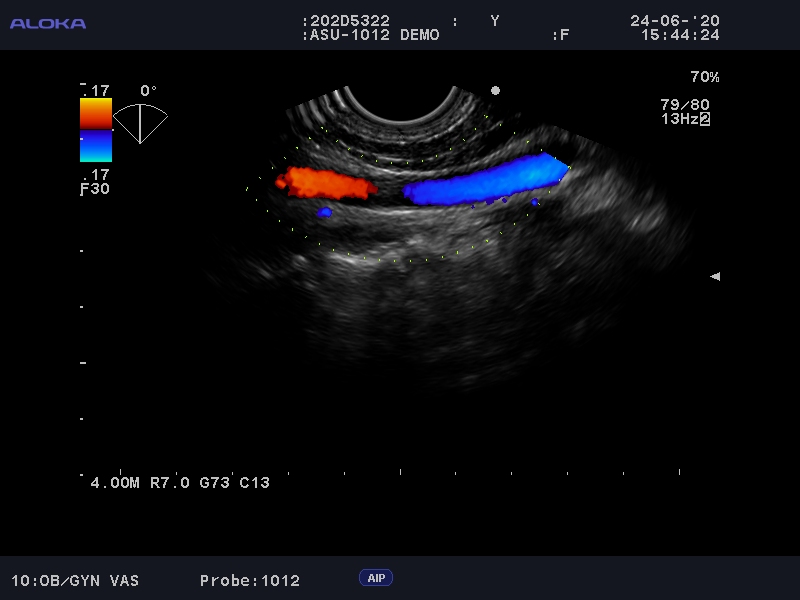Click the 79/80 frame counter
This screenshot has height=600, width=800.
coord(685,104)
